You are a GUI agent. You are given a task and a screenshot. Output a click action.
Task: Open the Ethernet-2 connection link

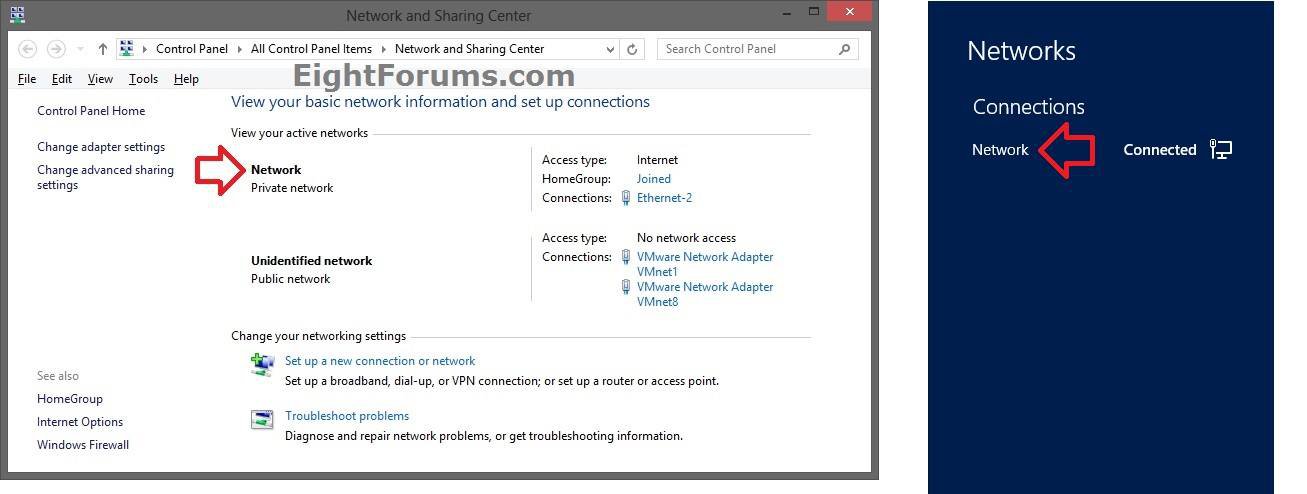[x=664, y=198]
